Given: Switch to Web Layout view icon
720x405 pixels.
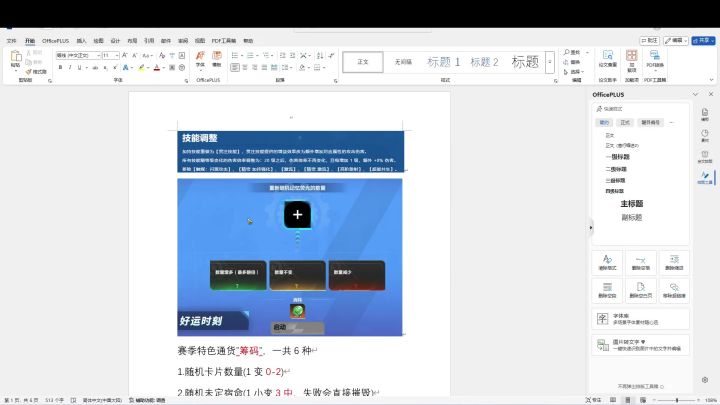Looking at the screenshot, I should point(643,400).
